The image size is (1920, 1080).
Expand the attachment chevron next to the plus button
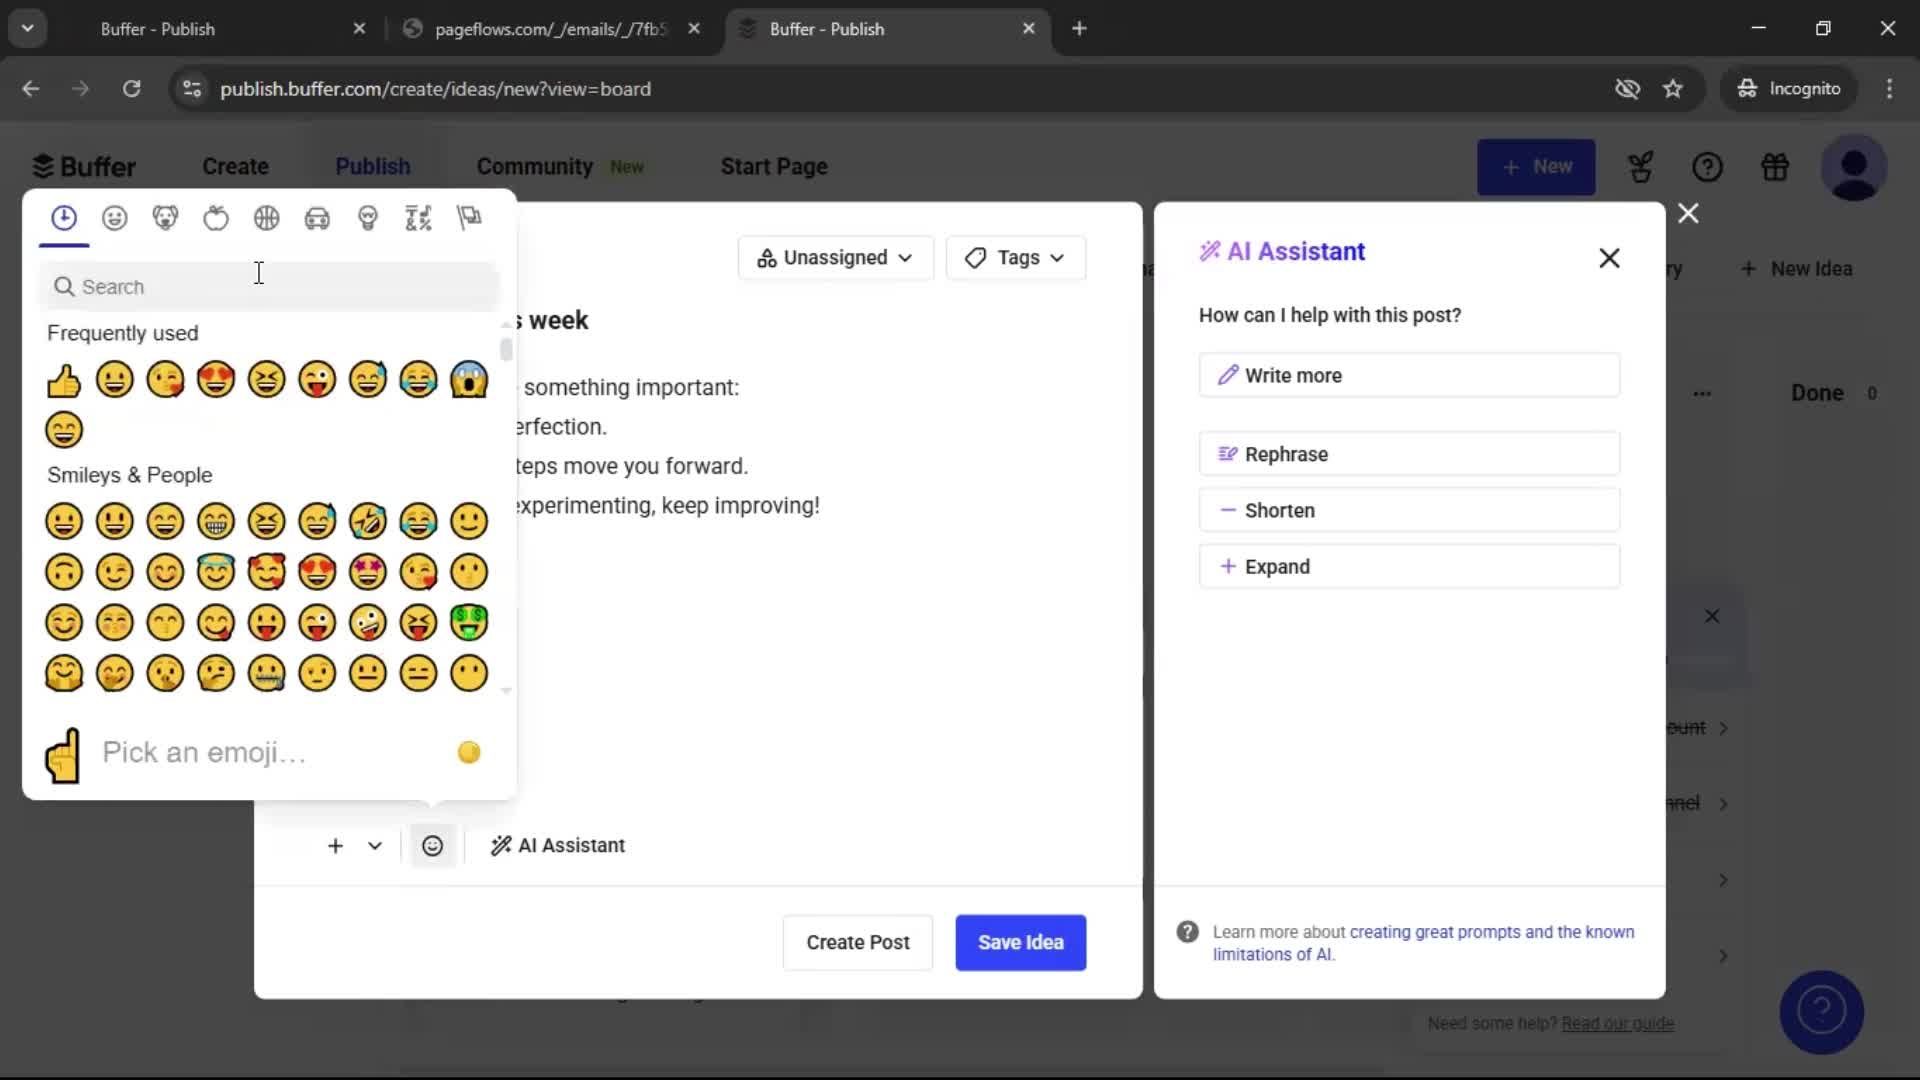(x=375, y=845)
